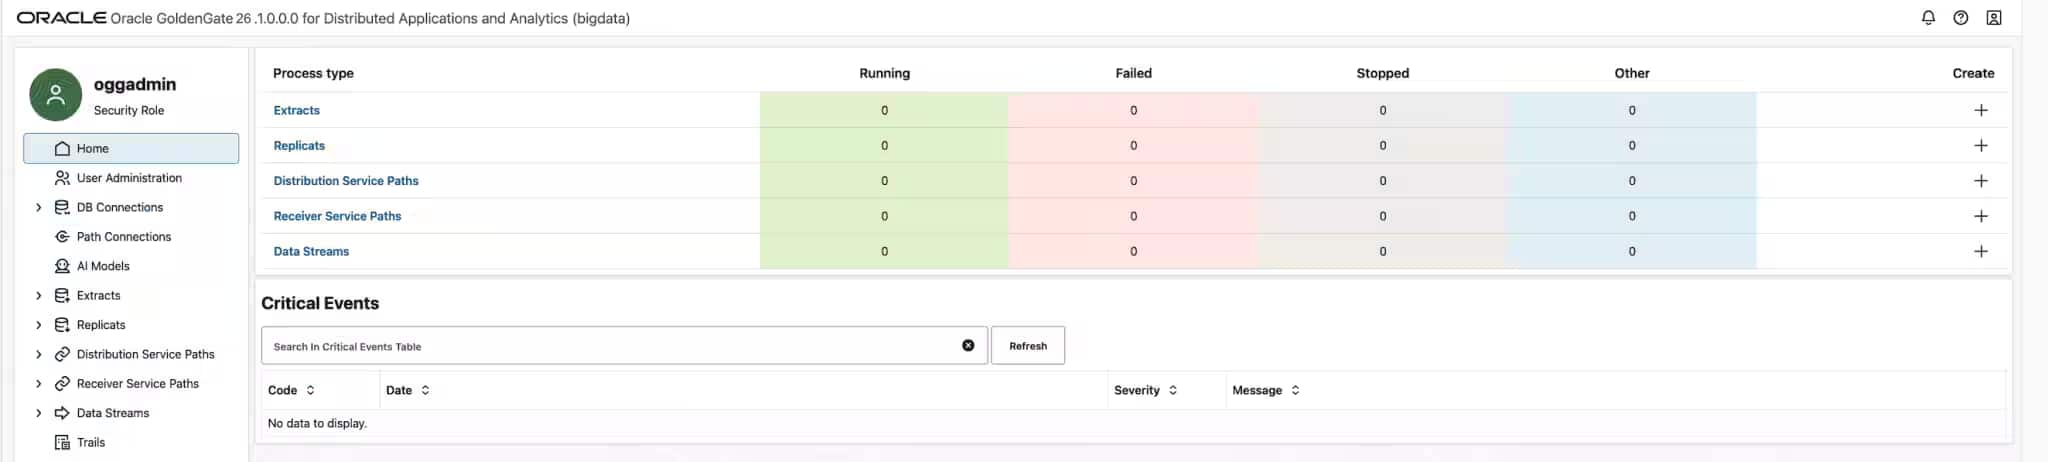The width and height of the screenshot is (2048, 462).
Task: Add a Receiver Service Path via plus
Action: click(x=1980, y=216)
